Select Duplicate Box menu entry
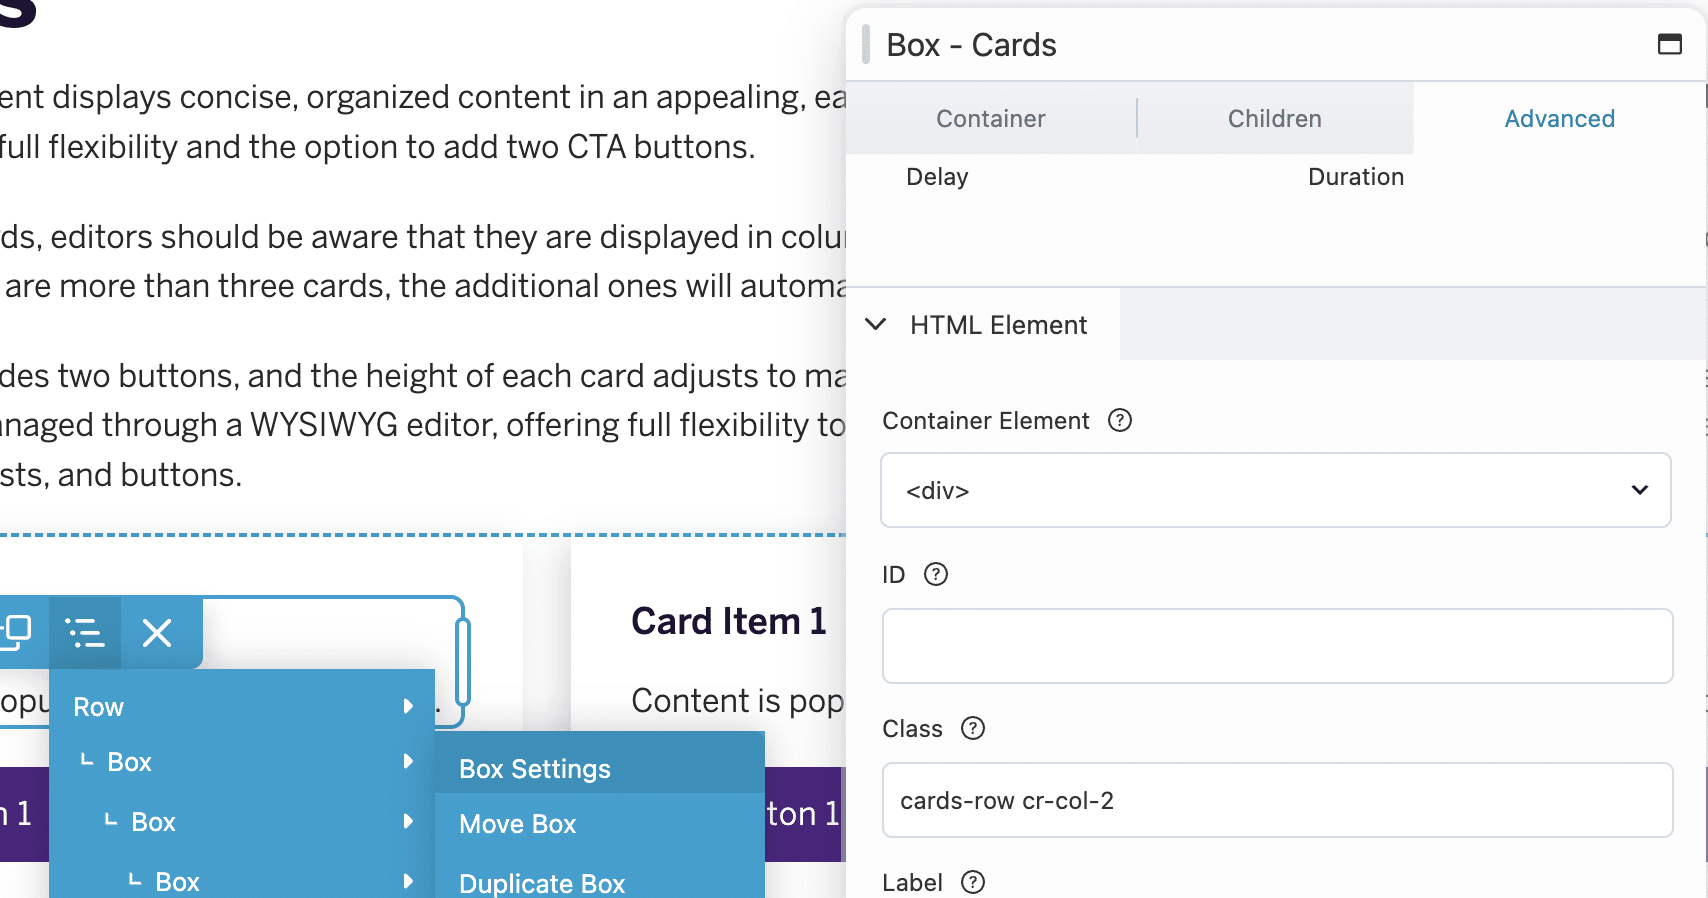 pyautogui.click(x=542, y=883)
